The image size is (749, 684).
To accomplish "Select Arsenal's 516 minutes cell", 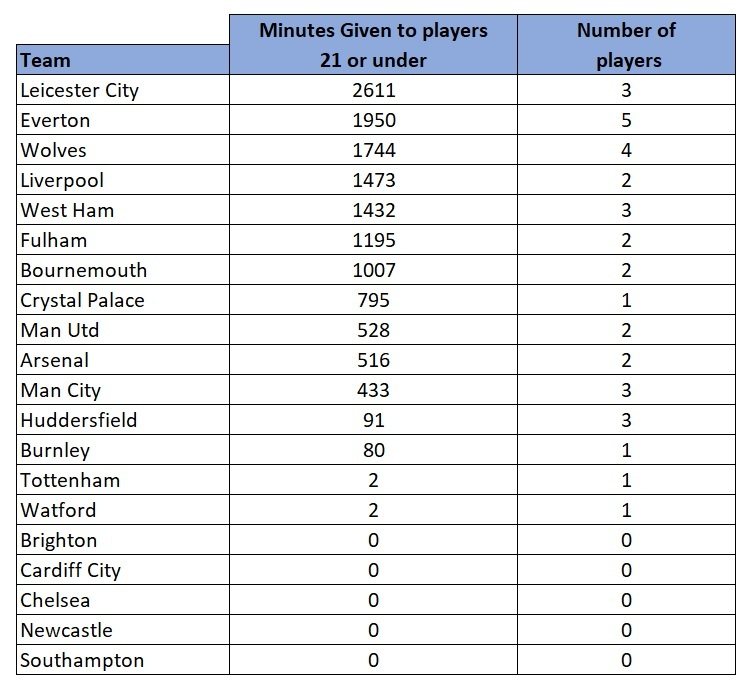I will (x=373, y=360).
